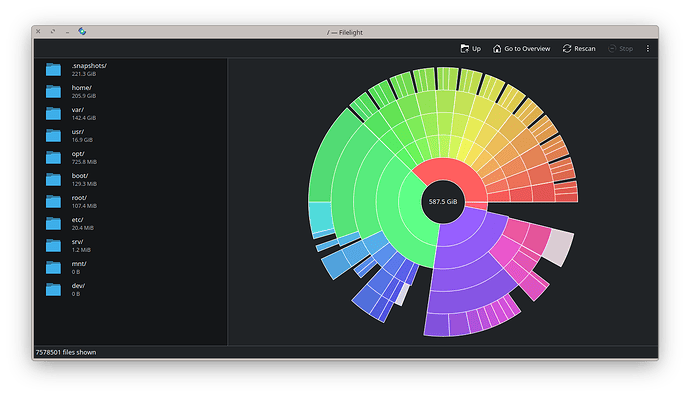Click the disabled Stop button
This screenshot has height=398, width=690.
point(620,48)
